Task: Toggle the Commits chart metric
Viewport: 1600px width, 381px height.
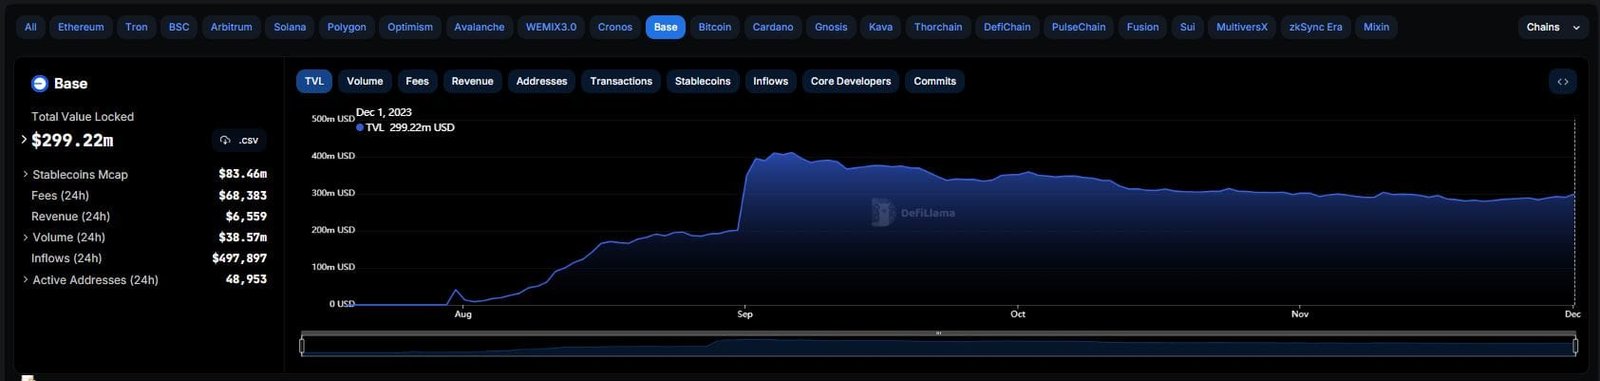Action: 935,81
